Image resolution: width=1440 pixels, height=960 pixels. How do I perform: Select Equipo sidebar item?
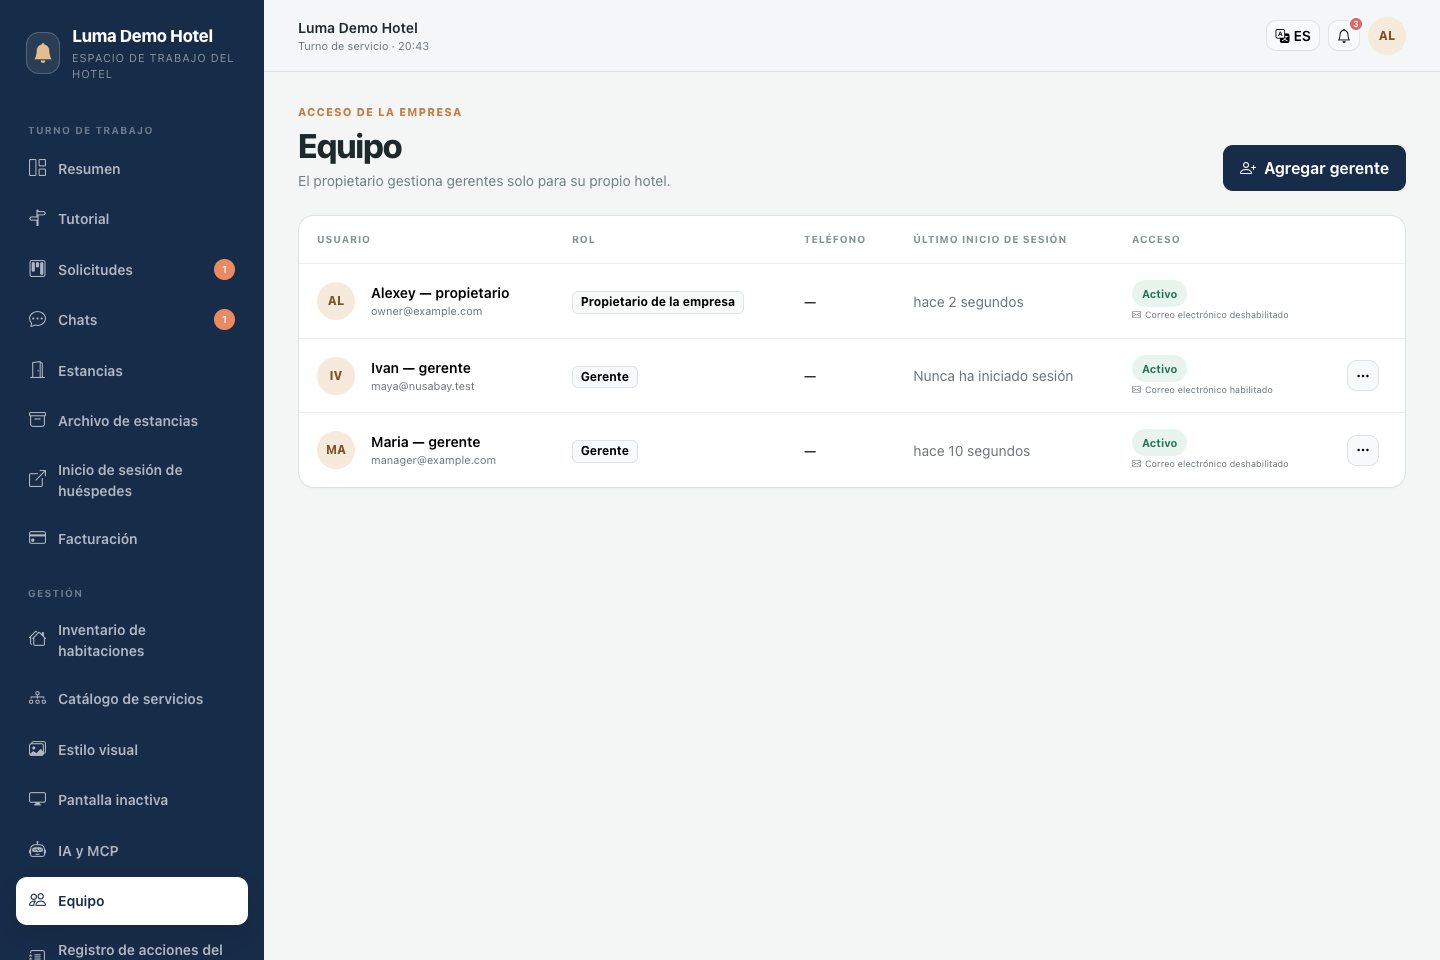(x=132, y=901)
